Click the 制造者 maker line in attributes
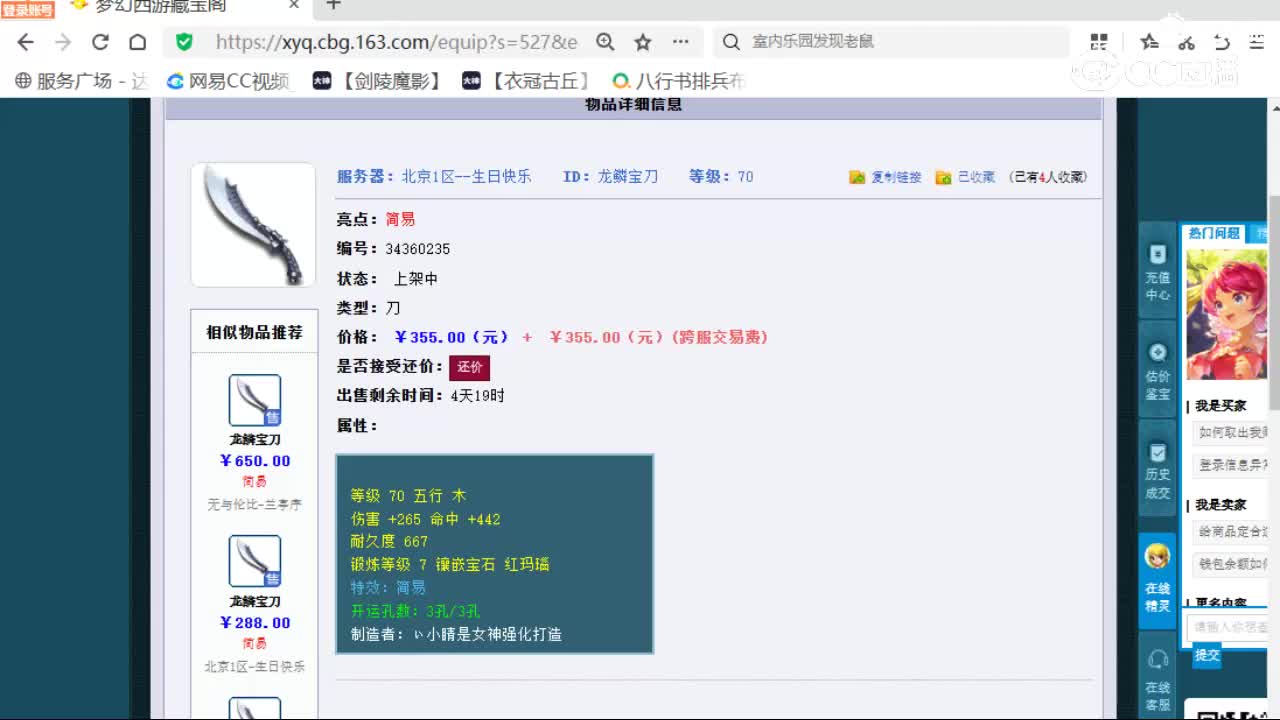Image resolution: width=1280 pixels, height=720 pixels. (x=456, y=634)
